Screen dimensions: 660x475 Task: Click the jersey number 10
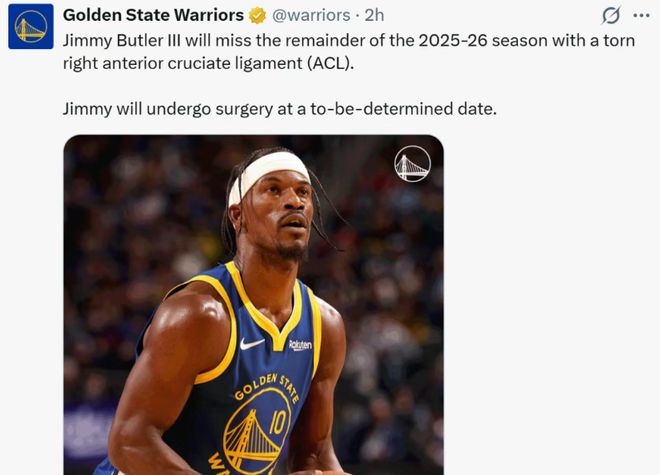pyautogui.click(x=277, y=422)
